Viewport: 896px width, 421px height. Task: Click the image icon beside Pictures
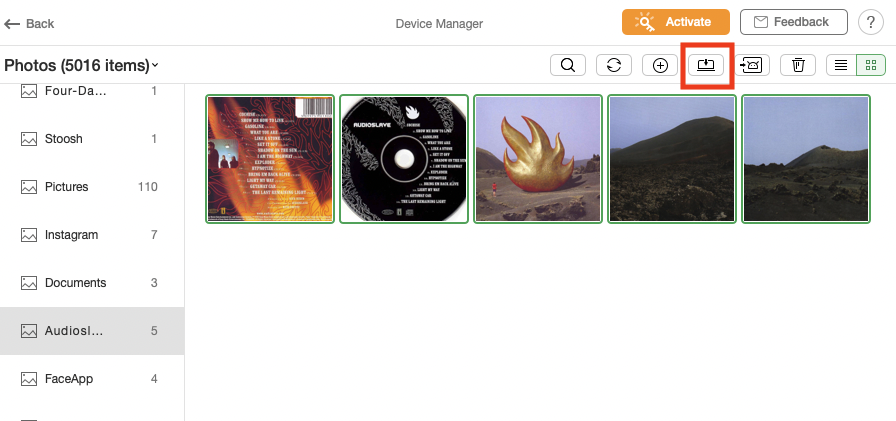tap(29, 187)
